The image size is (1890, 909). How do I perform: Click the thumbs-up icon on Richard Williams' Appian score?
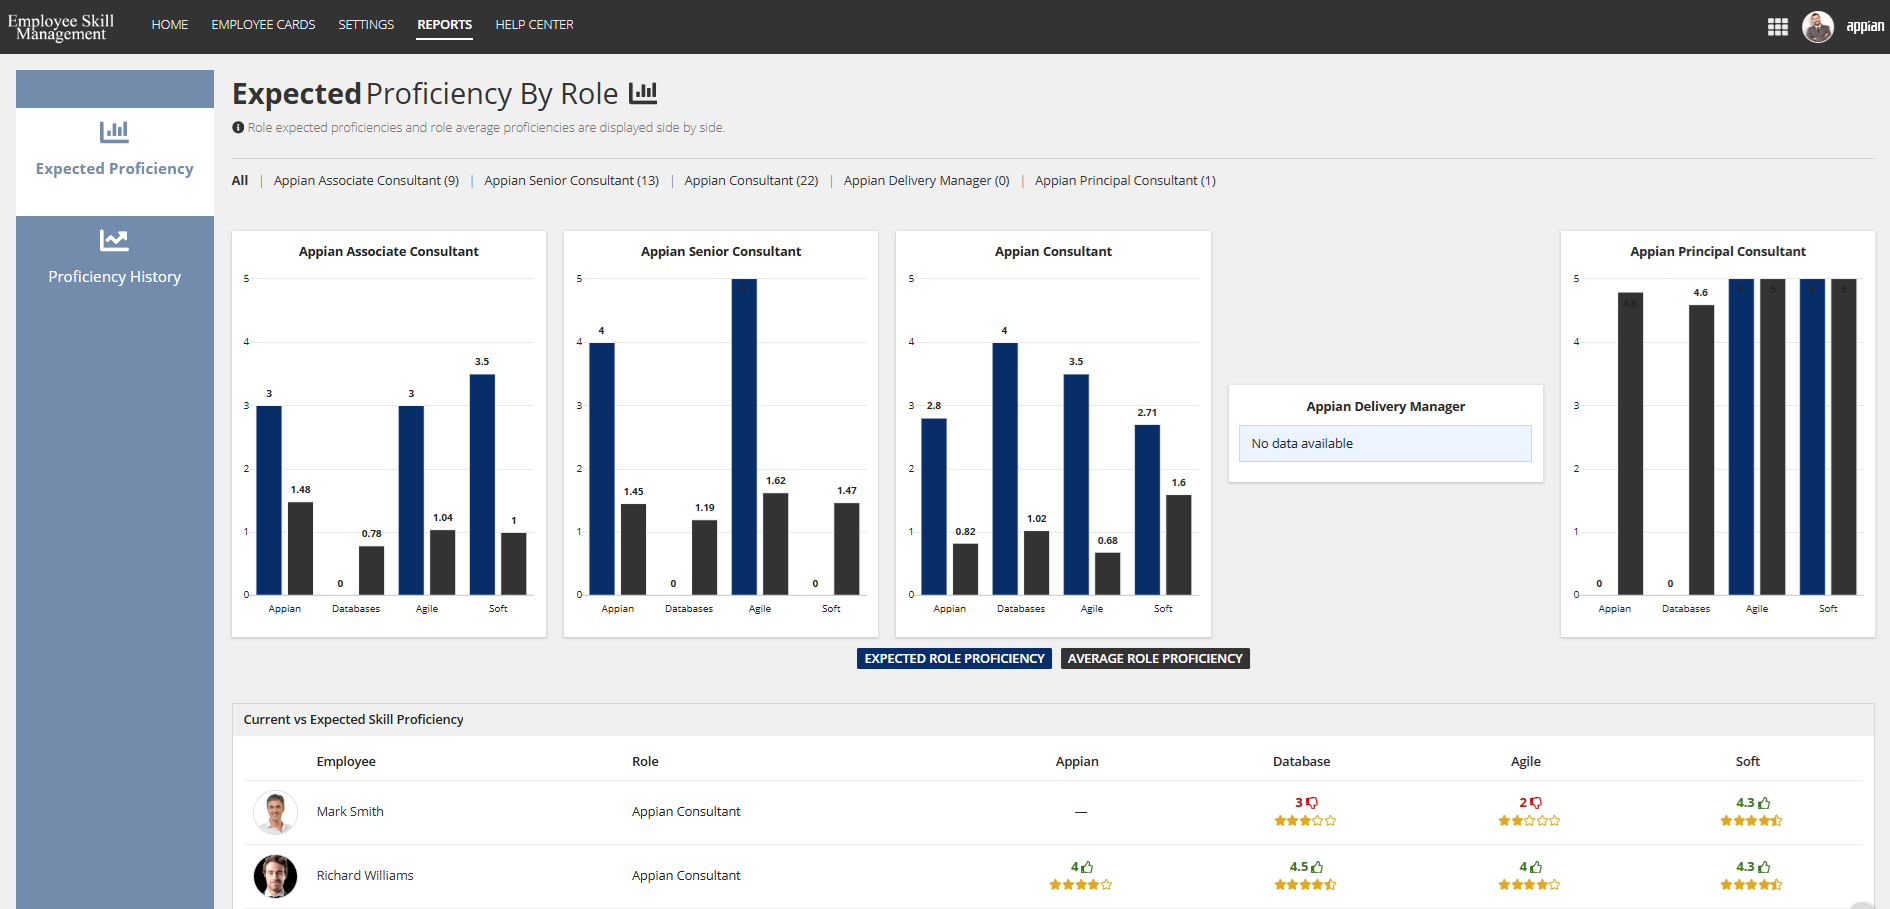[1087, 867]
